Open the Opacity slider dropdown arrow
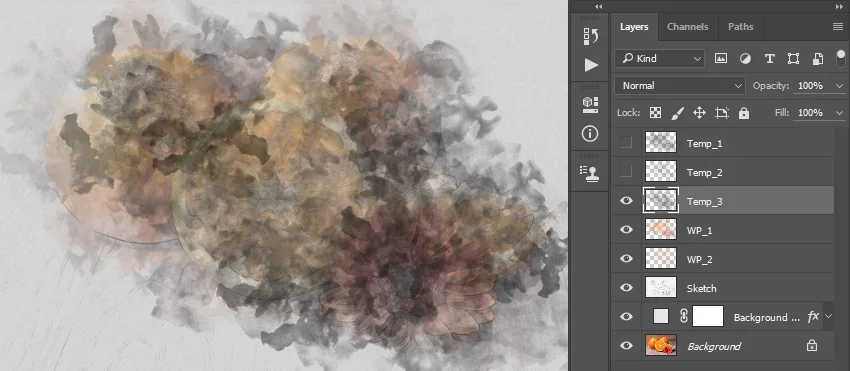This screenshot has height=371, width=850. tap(840, 86)
